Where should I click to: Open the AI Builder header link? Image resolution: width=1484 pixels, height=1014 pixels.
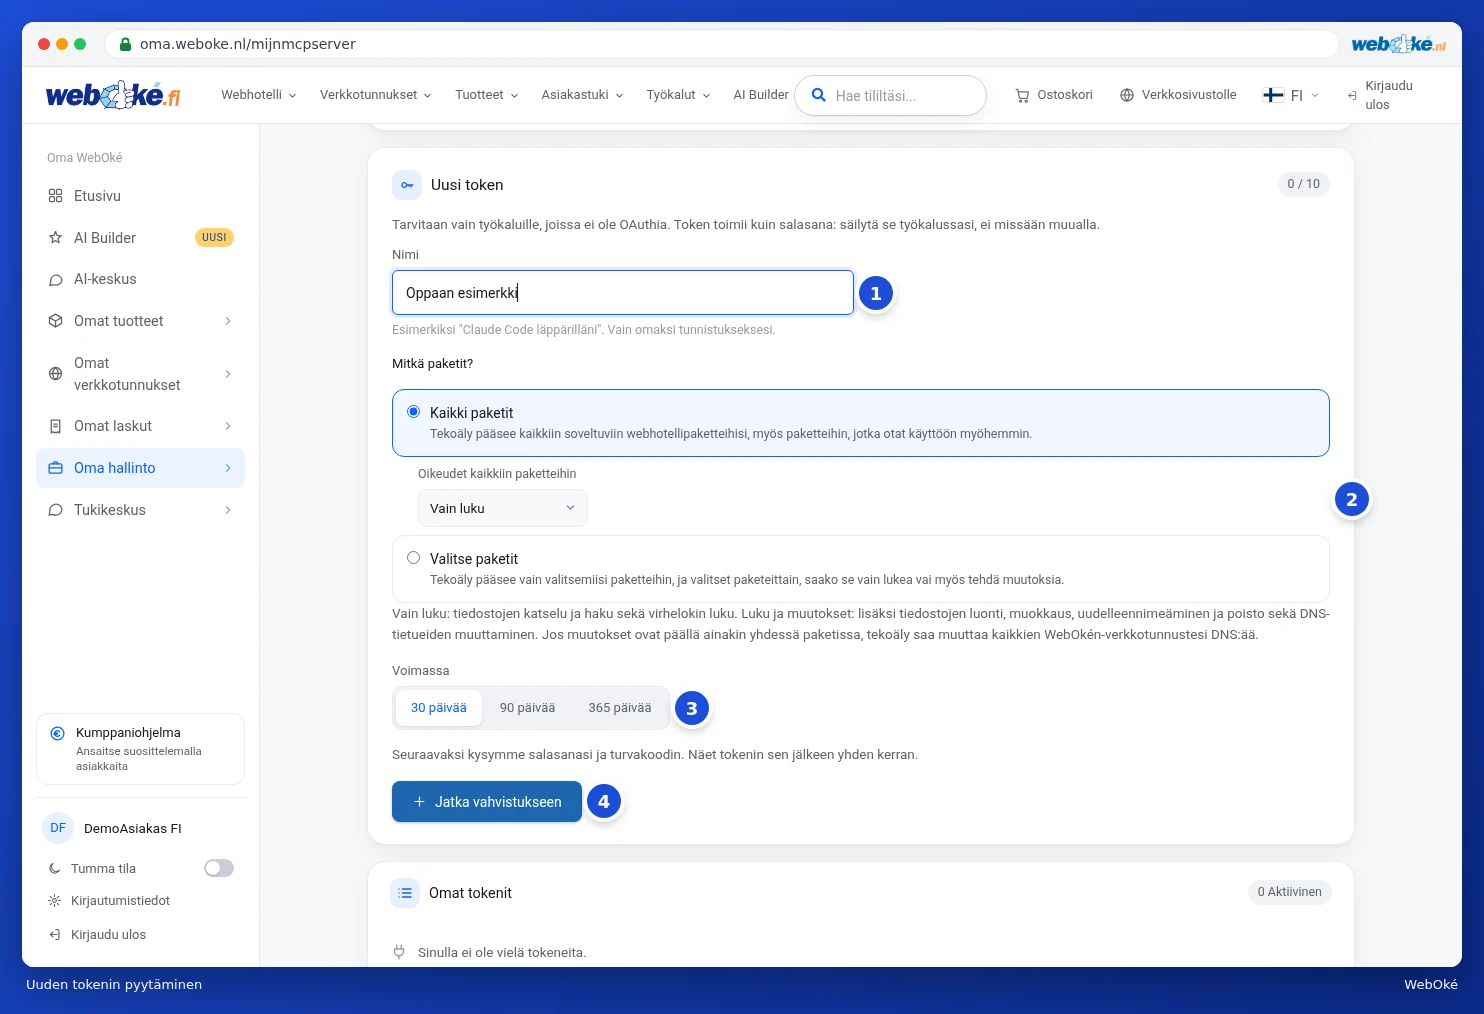(x=761, y=95)
